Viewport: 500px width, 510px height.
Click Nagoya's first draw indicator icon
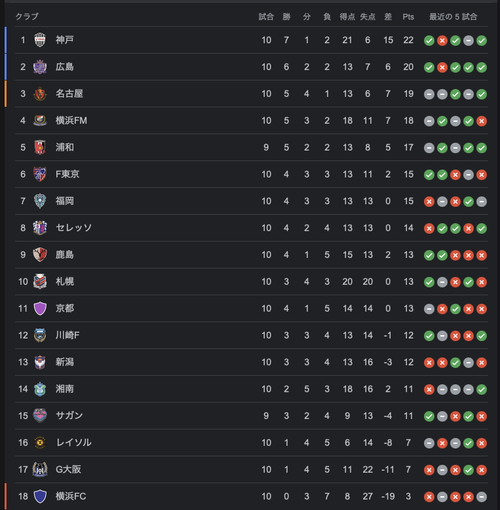click(x=429, y=94)
